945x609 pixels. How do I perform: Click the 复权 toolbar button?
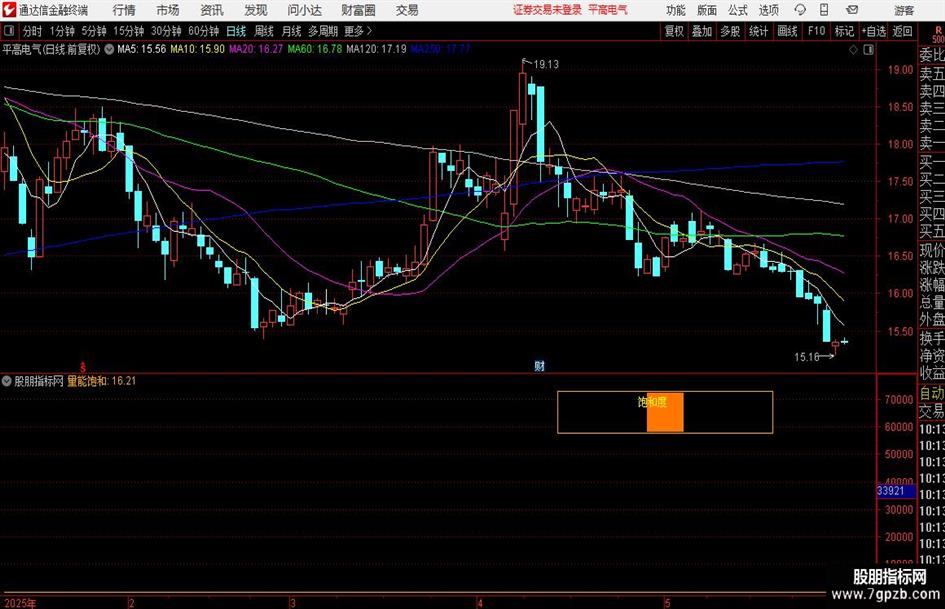click(674, 31)
